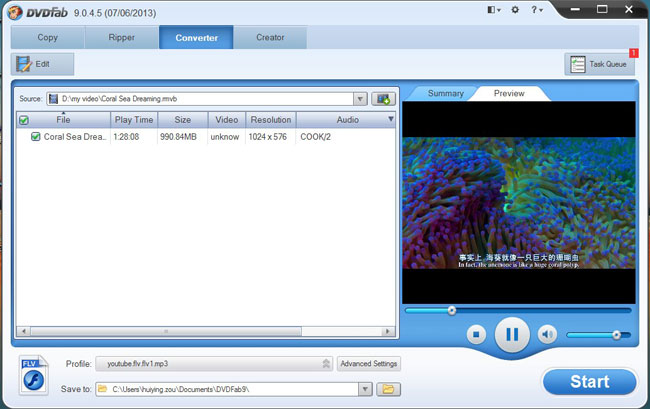Open the Profile selection dropdown
The width and height of the screenshot is (650, 409).
click(x=326, y=364)
